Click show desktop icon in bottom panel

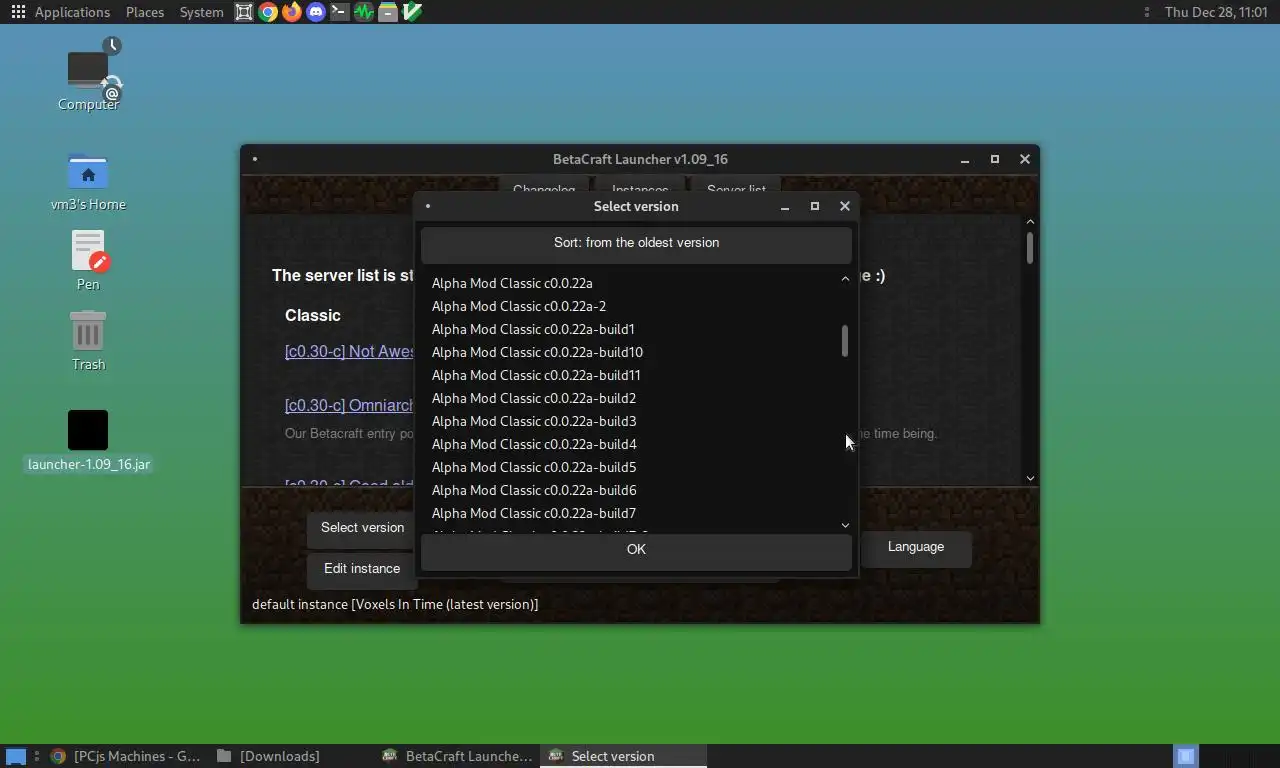(15, 756)
